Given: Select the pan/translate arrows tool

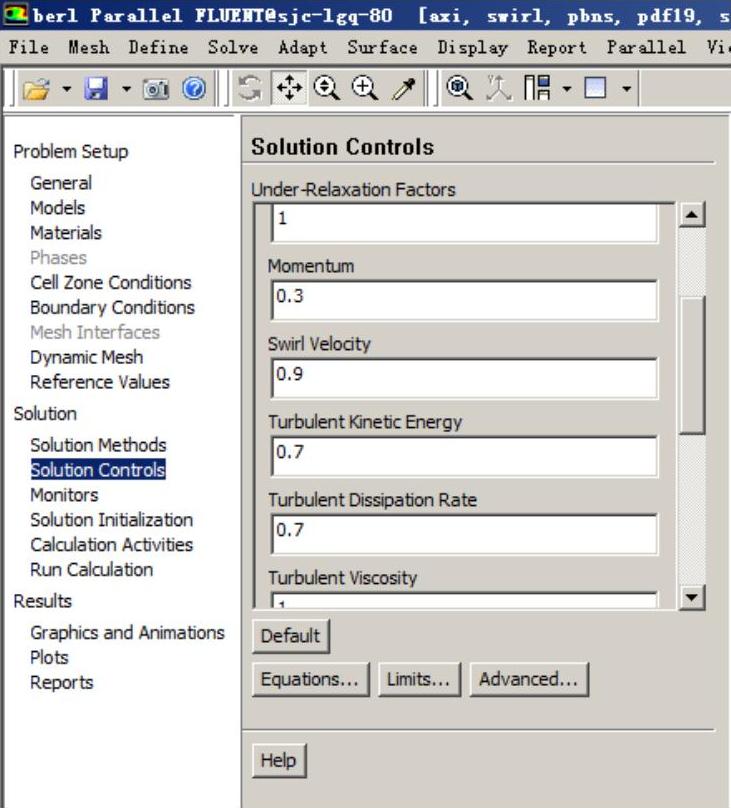Looking at the screenshot, I should tap(290, 88).
